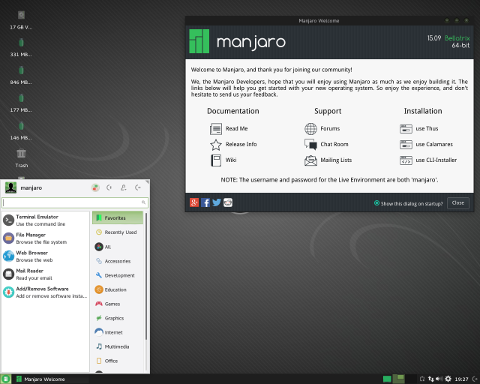Image resolution: width=480 pixels, height=384 pixels.
Task: Select the Recently Used category
Action: (x=117, y=232)
